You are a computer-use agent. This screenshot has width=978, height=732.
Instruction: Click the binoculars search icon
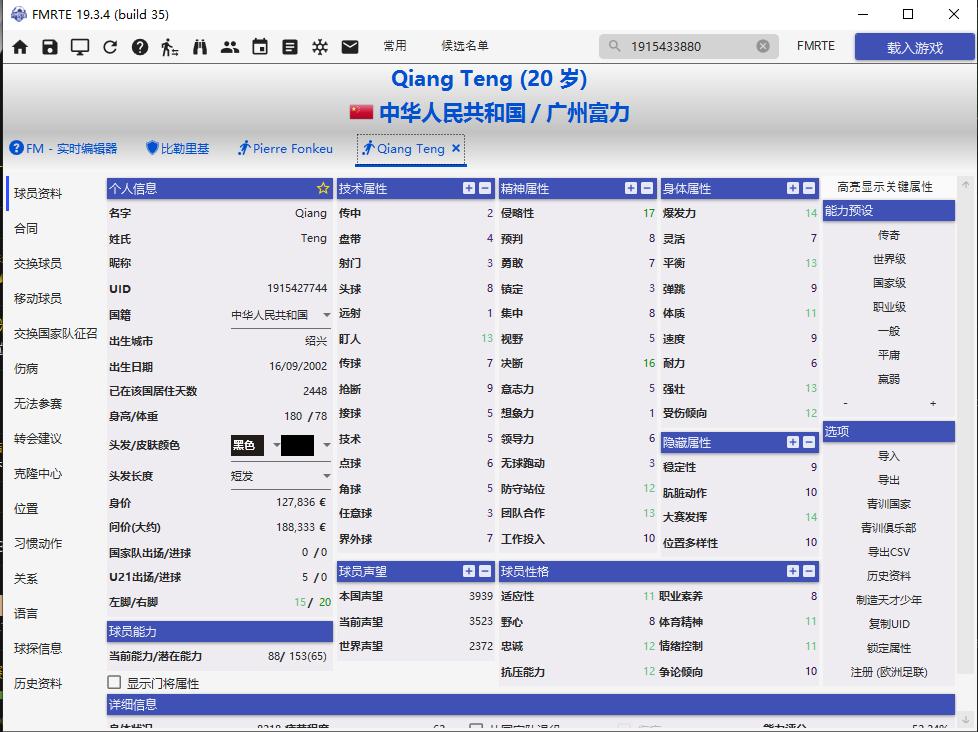(199, 45)
